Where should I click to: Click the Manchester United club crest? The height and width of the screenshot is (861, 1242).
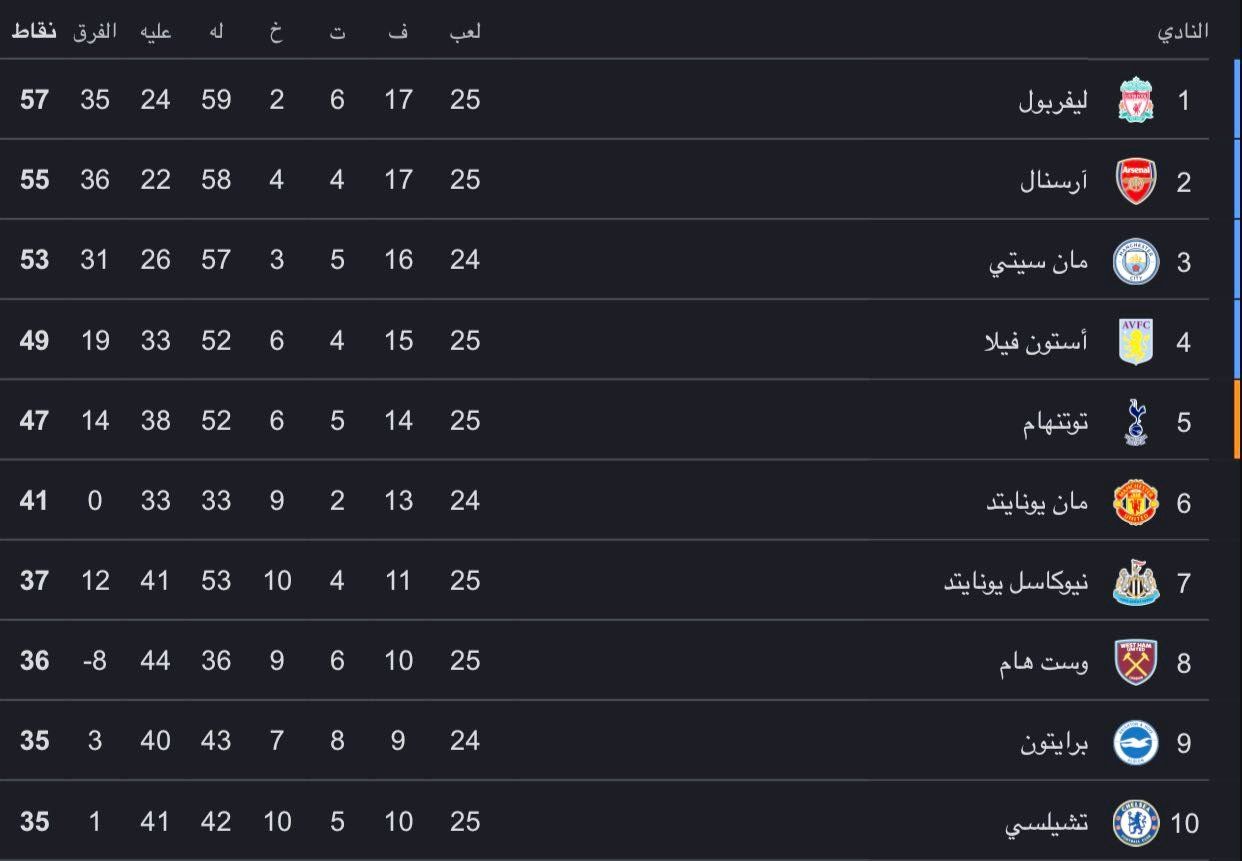pyautogui.click(x=1135, y=500)
